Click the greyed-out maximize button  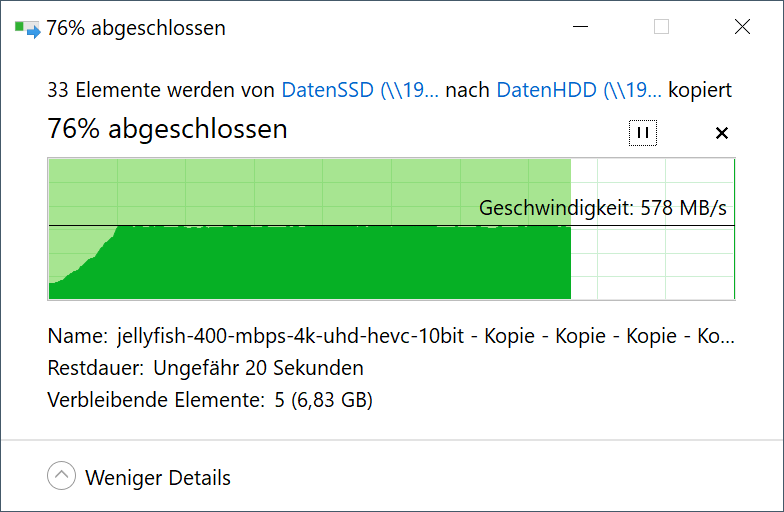[x=661, y=28]
